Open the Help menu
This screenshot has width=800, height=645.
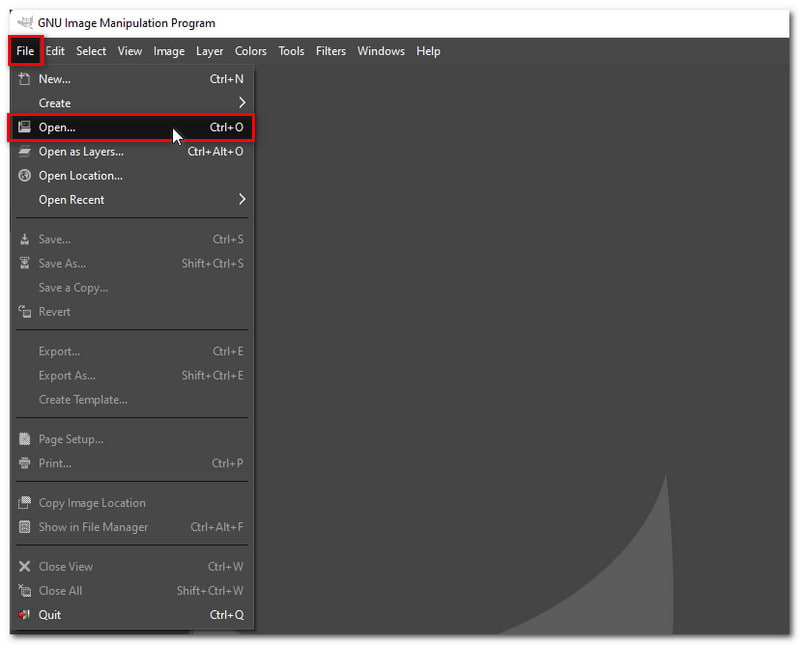(428, 51)
